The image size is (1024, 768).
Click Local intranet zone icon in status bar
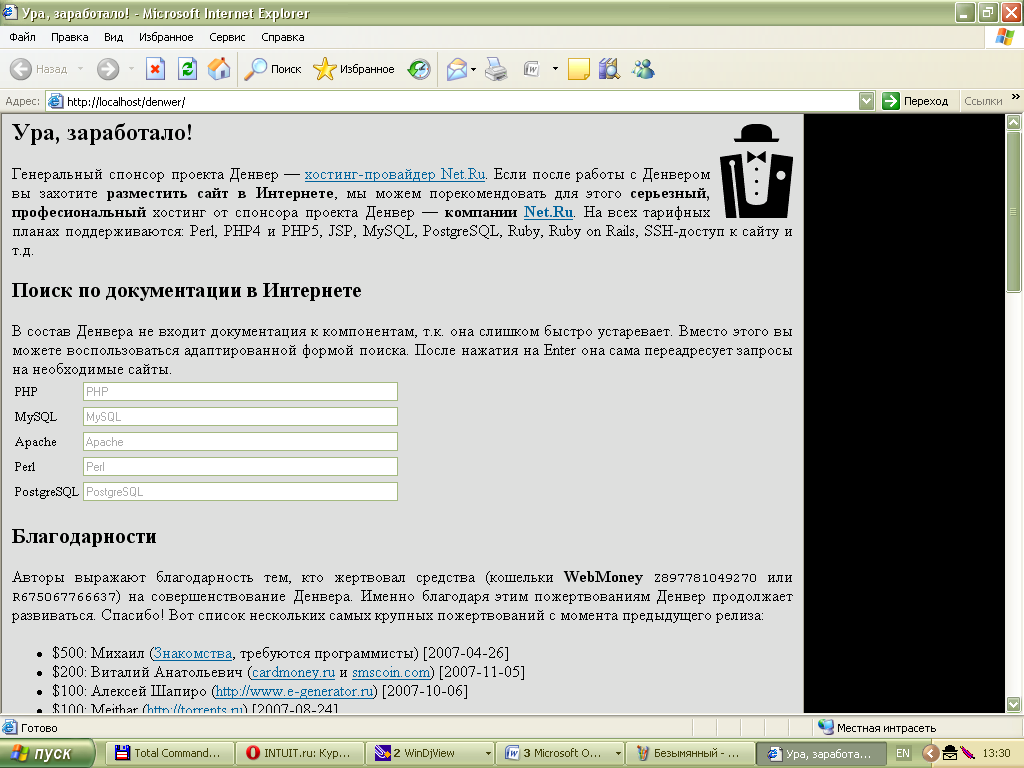pyautogui.click(x=825, y=727)
